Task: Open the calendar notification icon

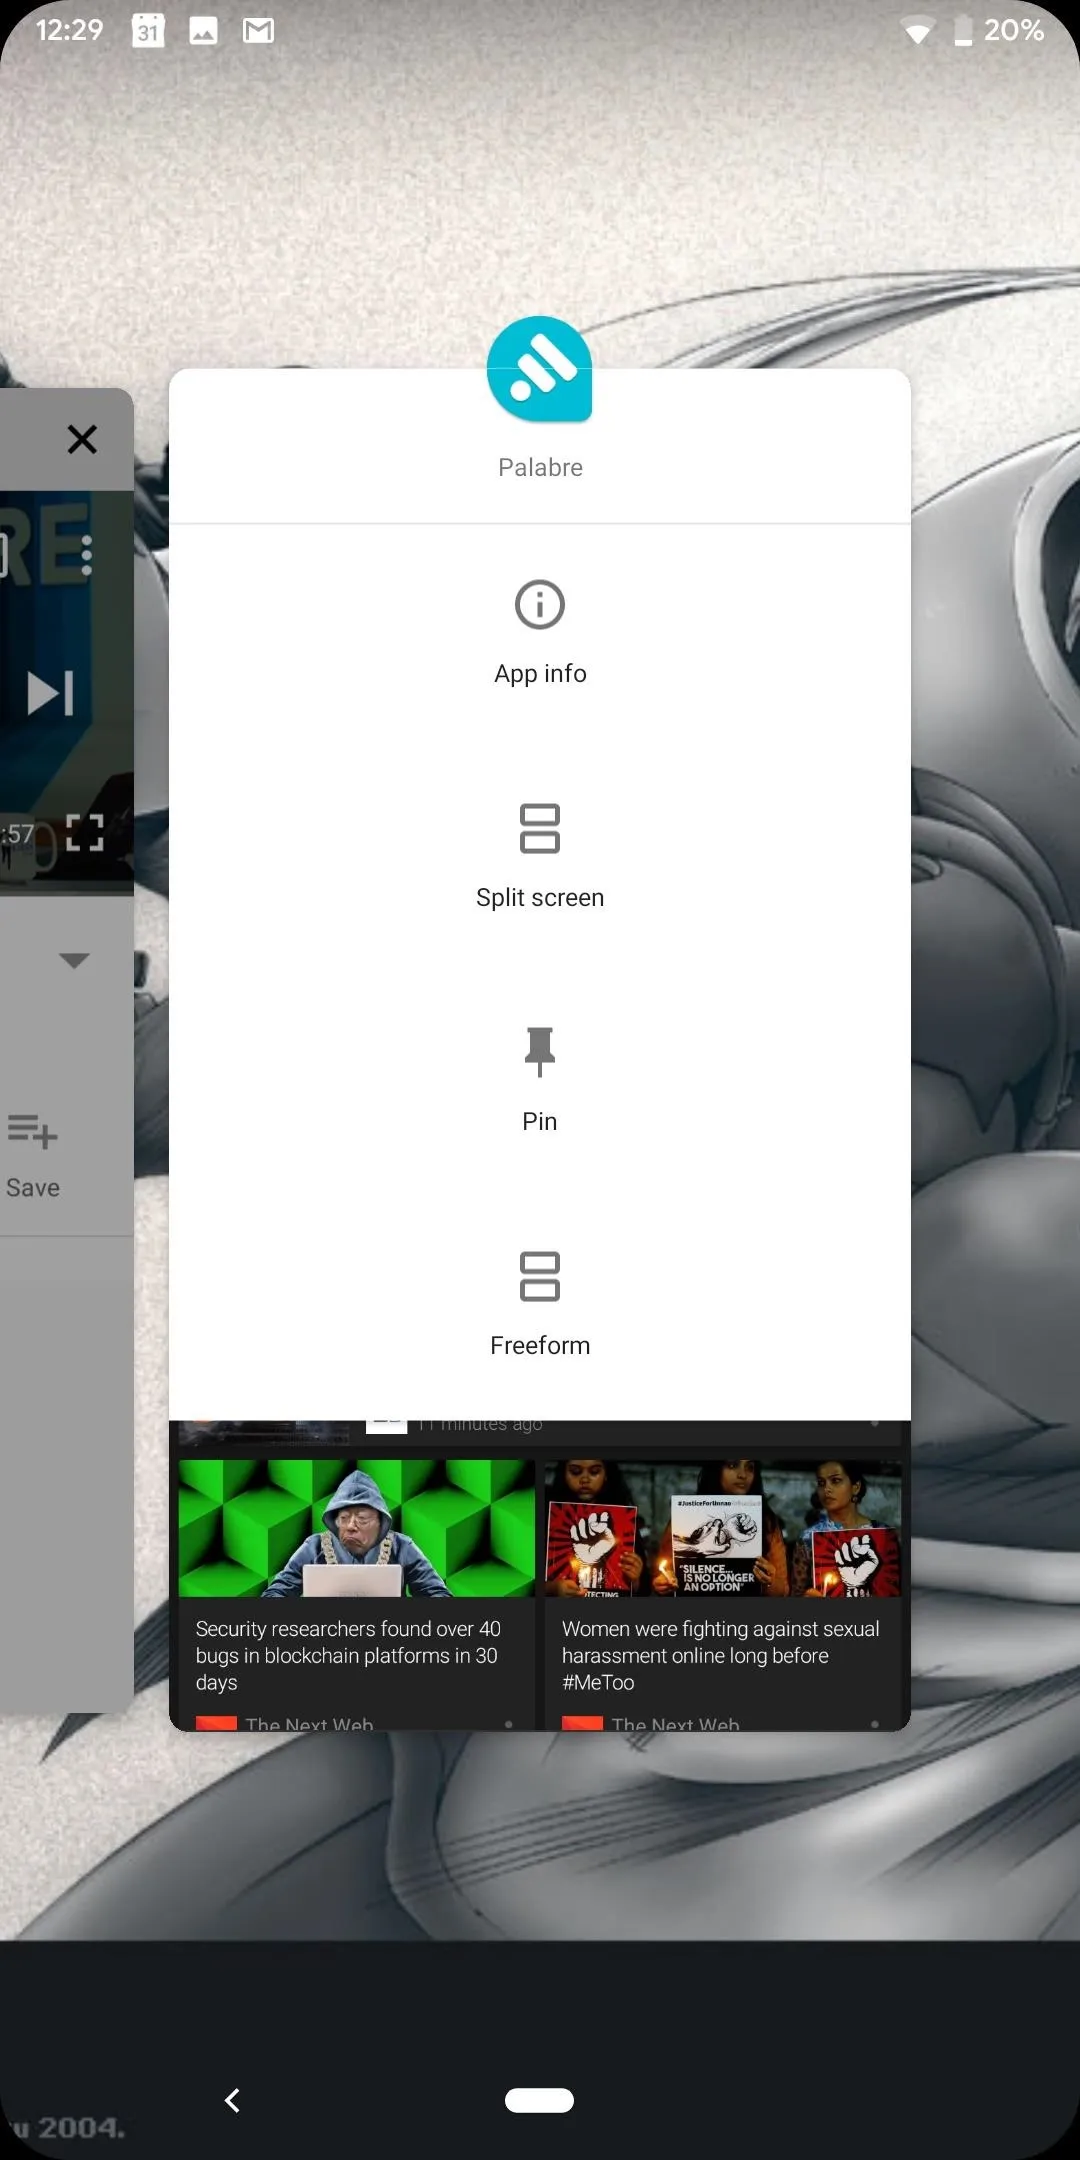Action: coord(148,31)
